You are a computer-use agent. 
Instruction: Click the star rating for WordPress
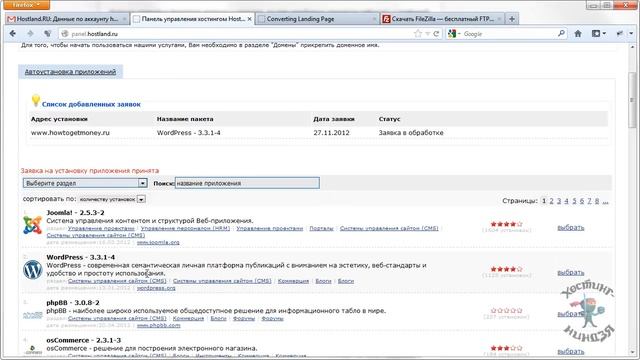[506, 269]
